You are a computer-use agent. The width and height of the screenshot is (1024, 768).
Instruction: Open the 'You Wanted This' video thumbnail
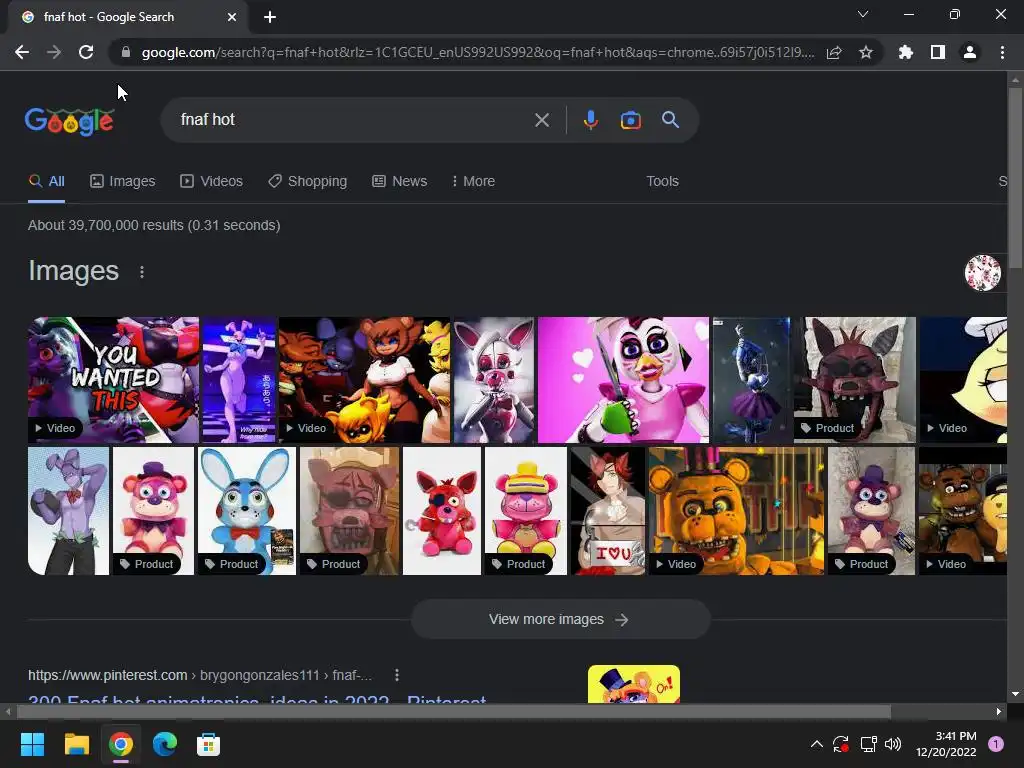[114, 380]
